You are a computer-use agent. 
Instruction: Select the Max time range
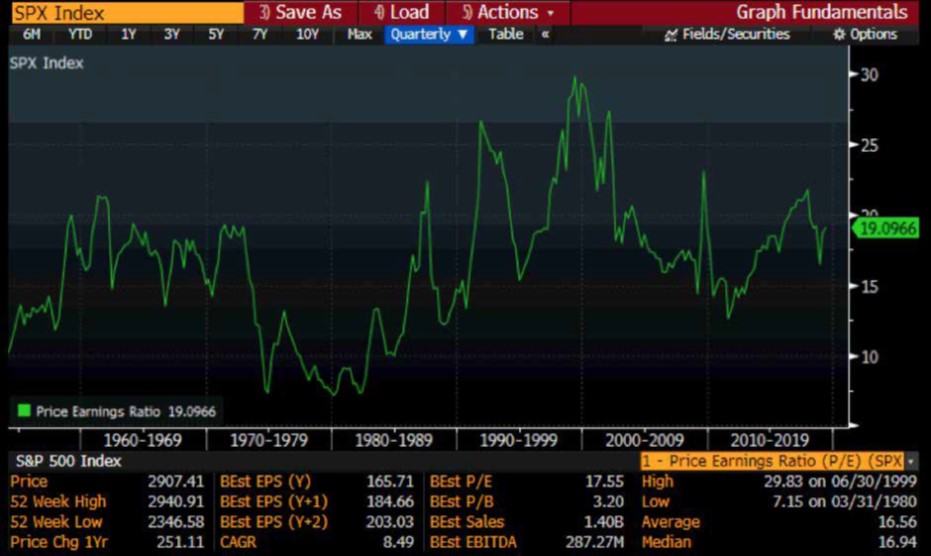359,34
